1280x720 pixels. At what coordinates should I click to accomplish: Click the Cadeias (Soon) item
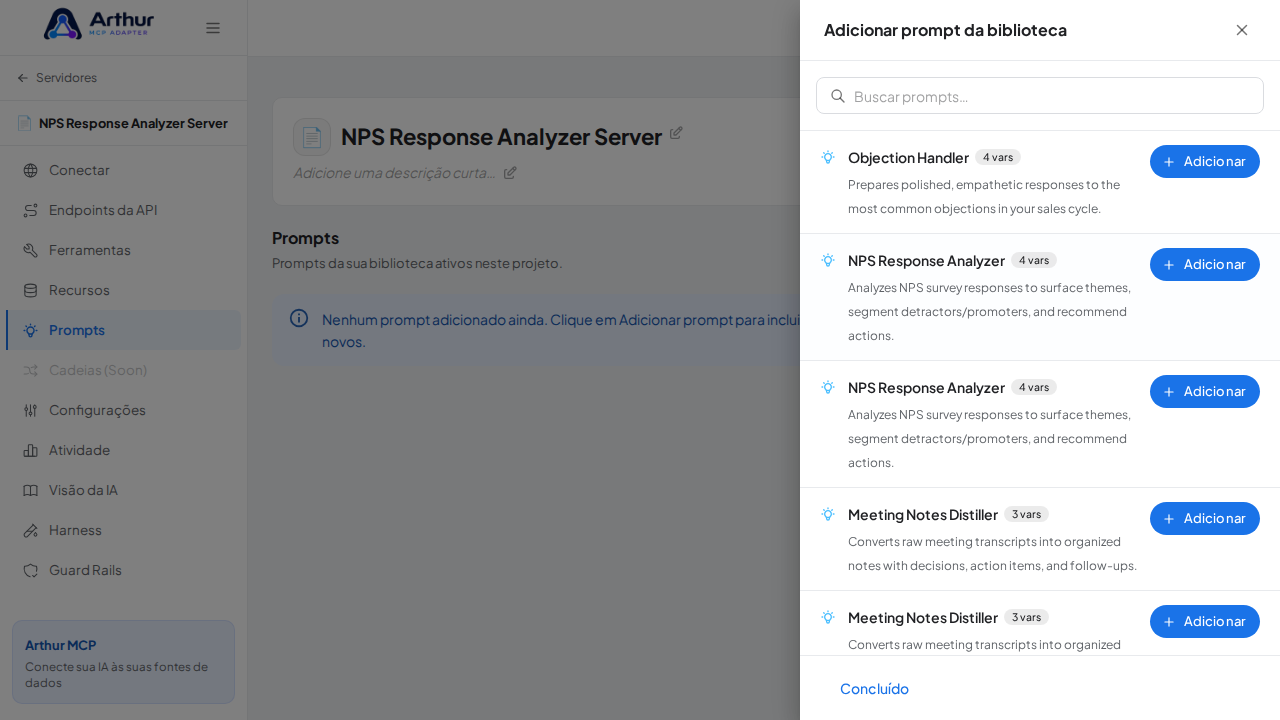pyautogui.click(x=123, y=370)
